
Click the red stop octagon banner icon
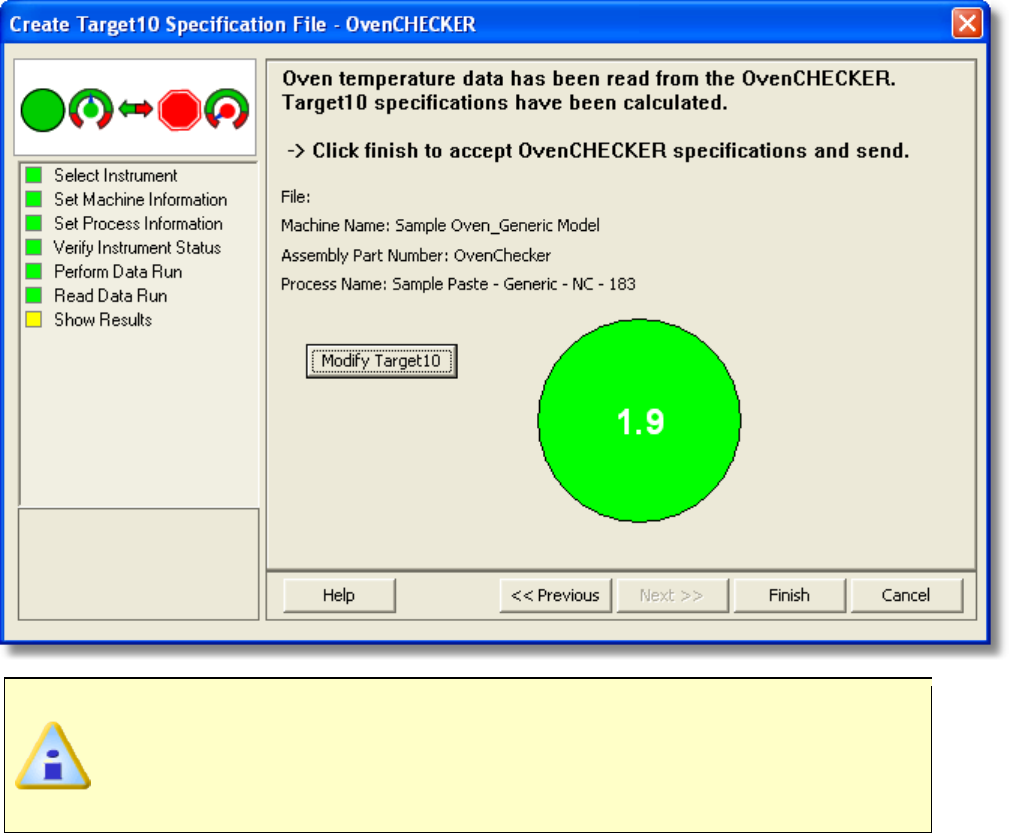coord(180,109)
